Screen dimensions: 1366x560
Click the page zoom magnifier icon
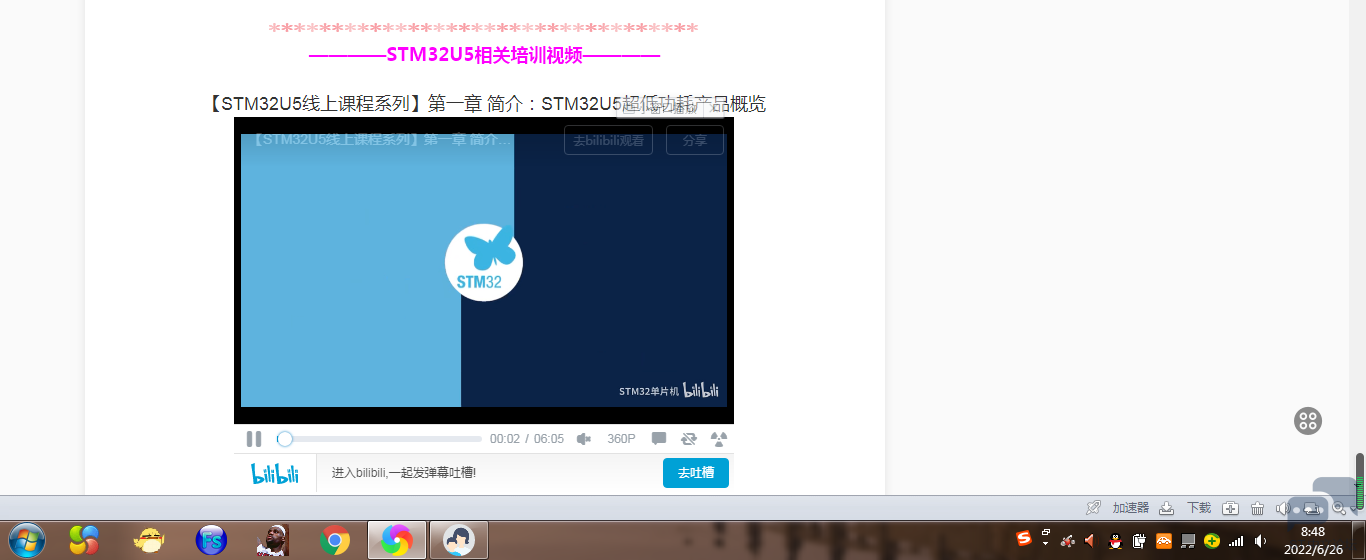1340,508
